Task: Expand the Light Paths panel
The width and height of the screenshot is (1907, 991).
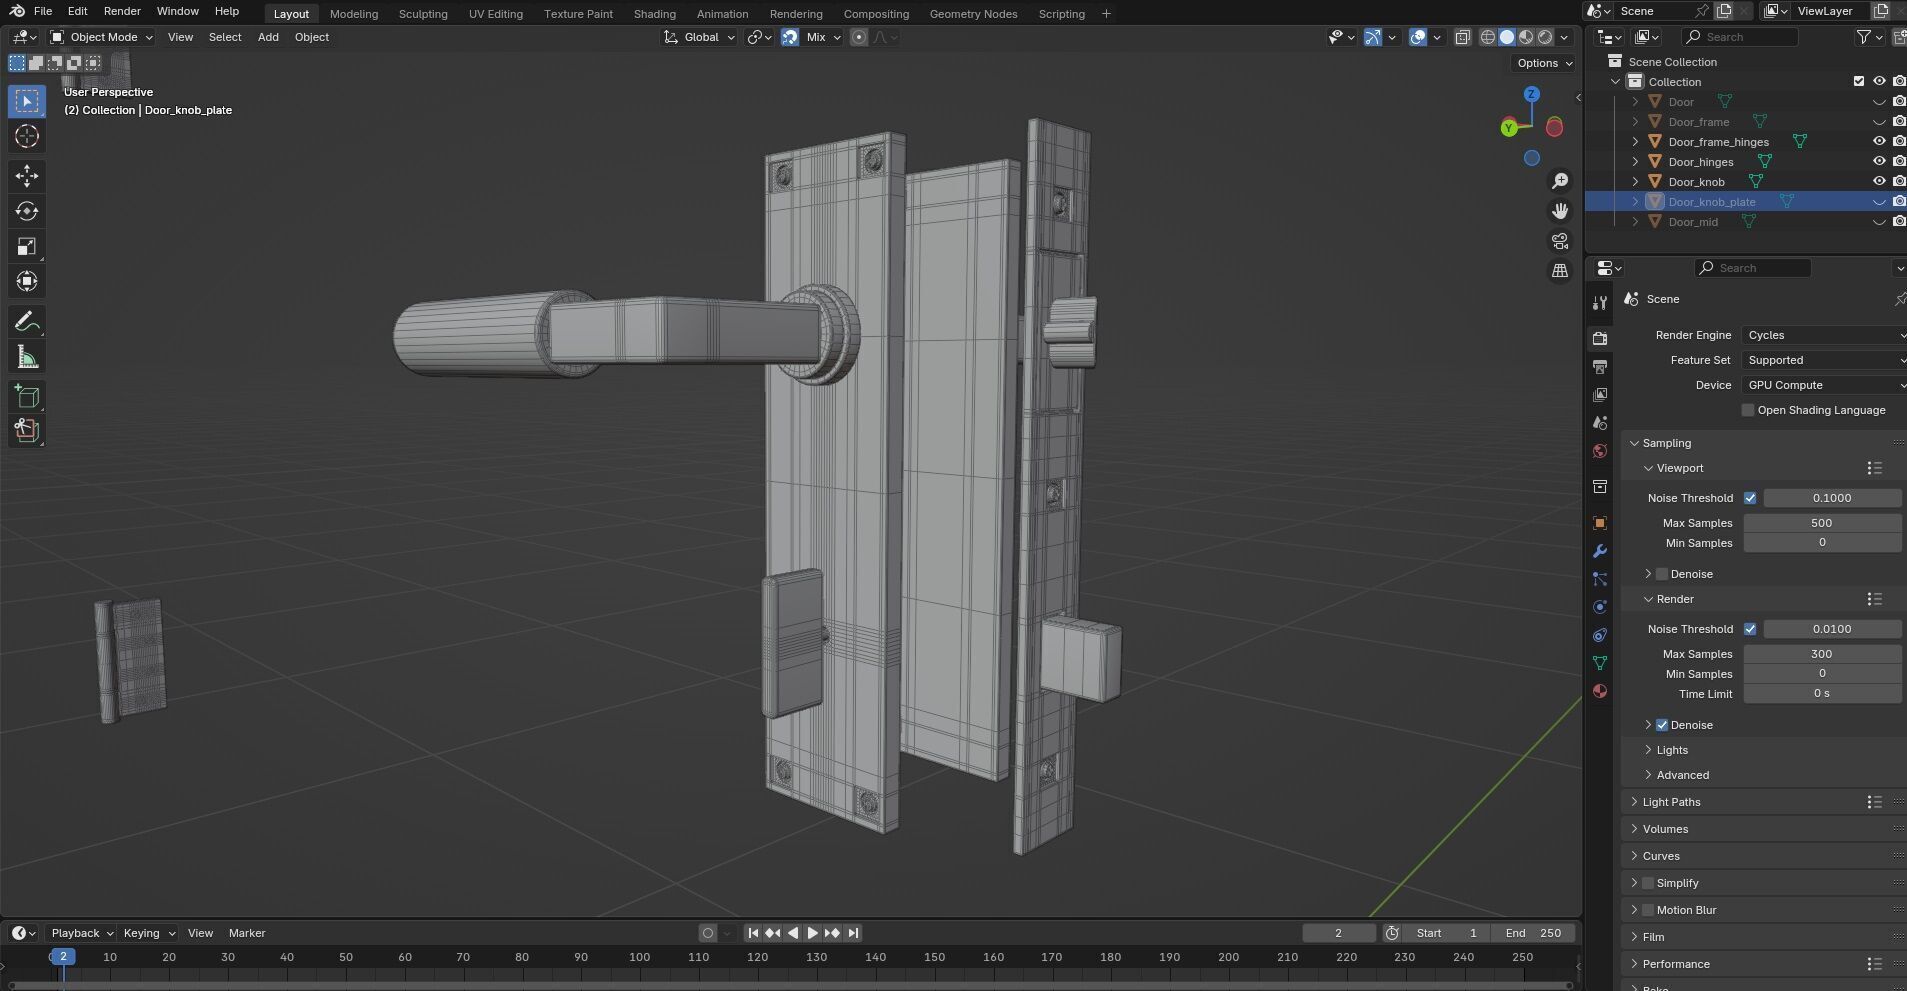Action: [1670, 802]
